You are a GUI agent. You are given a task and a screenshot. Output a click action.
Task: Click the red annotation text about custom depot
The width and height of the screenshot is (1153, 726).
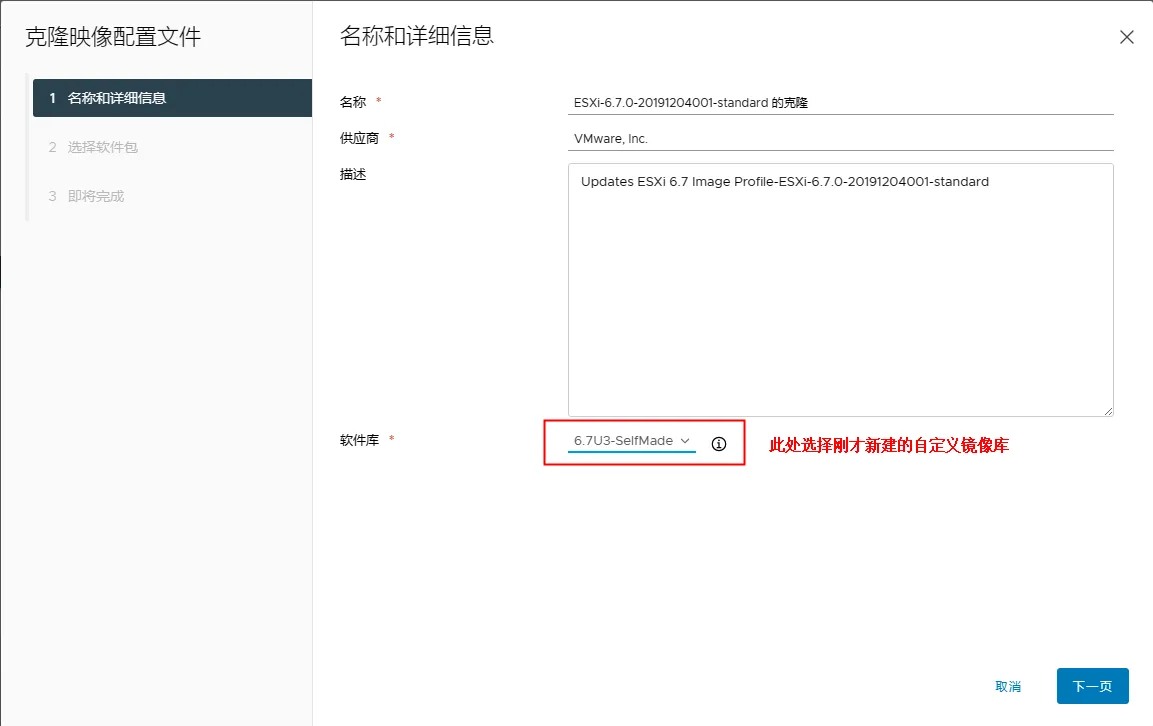pyautogui.click(x=888, y=446)
